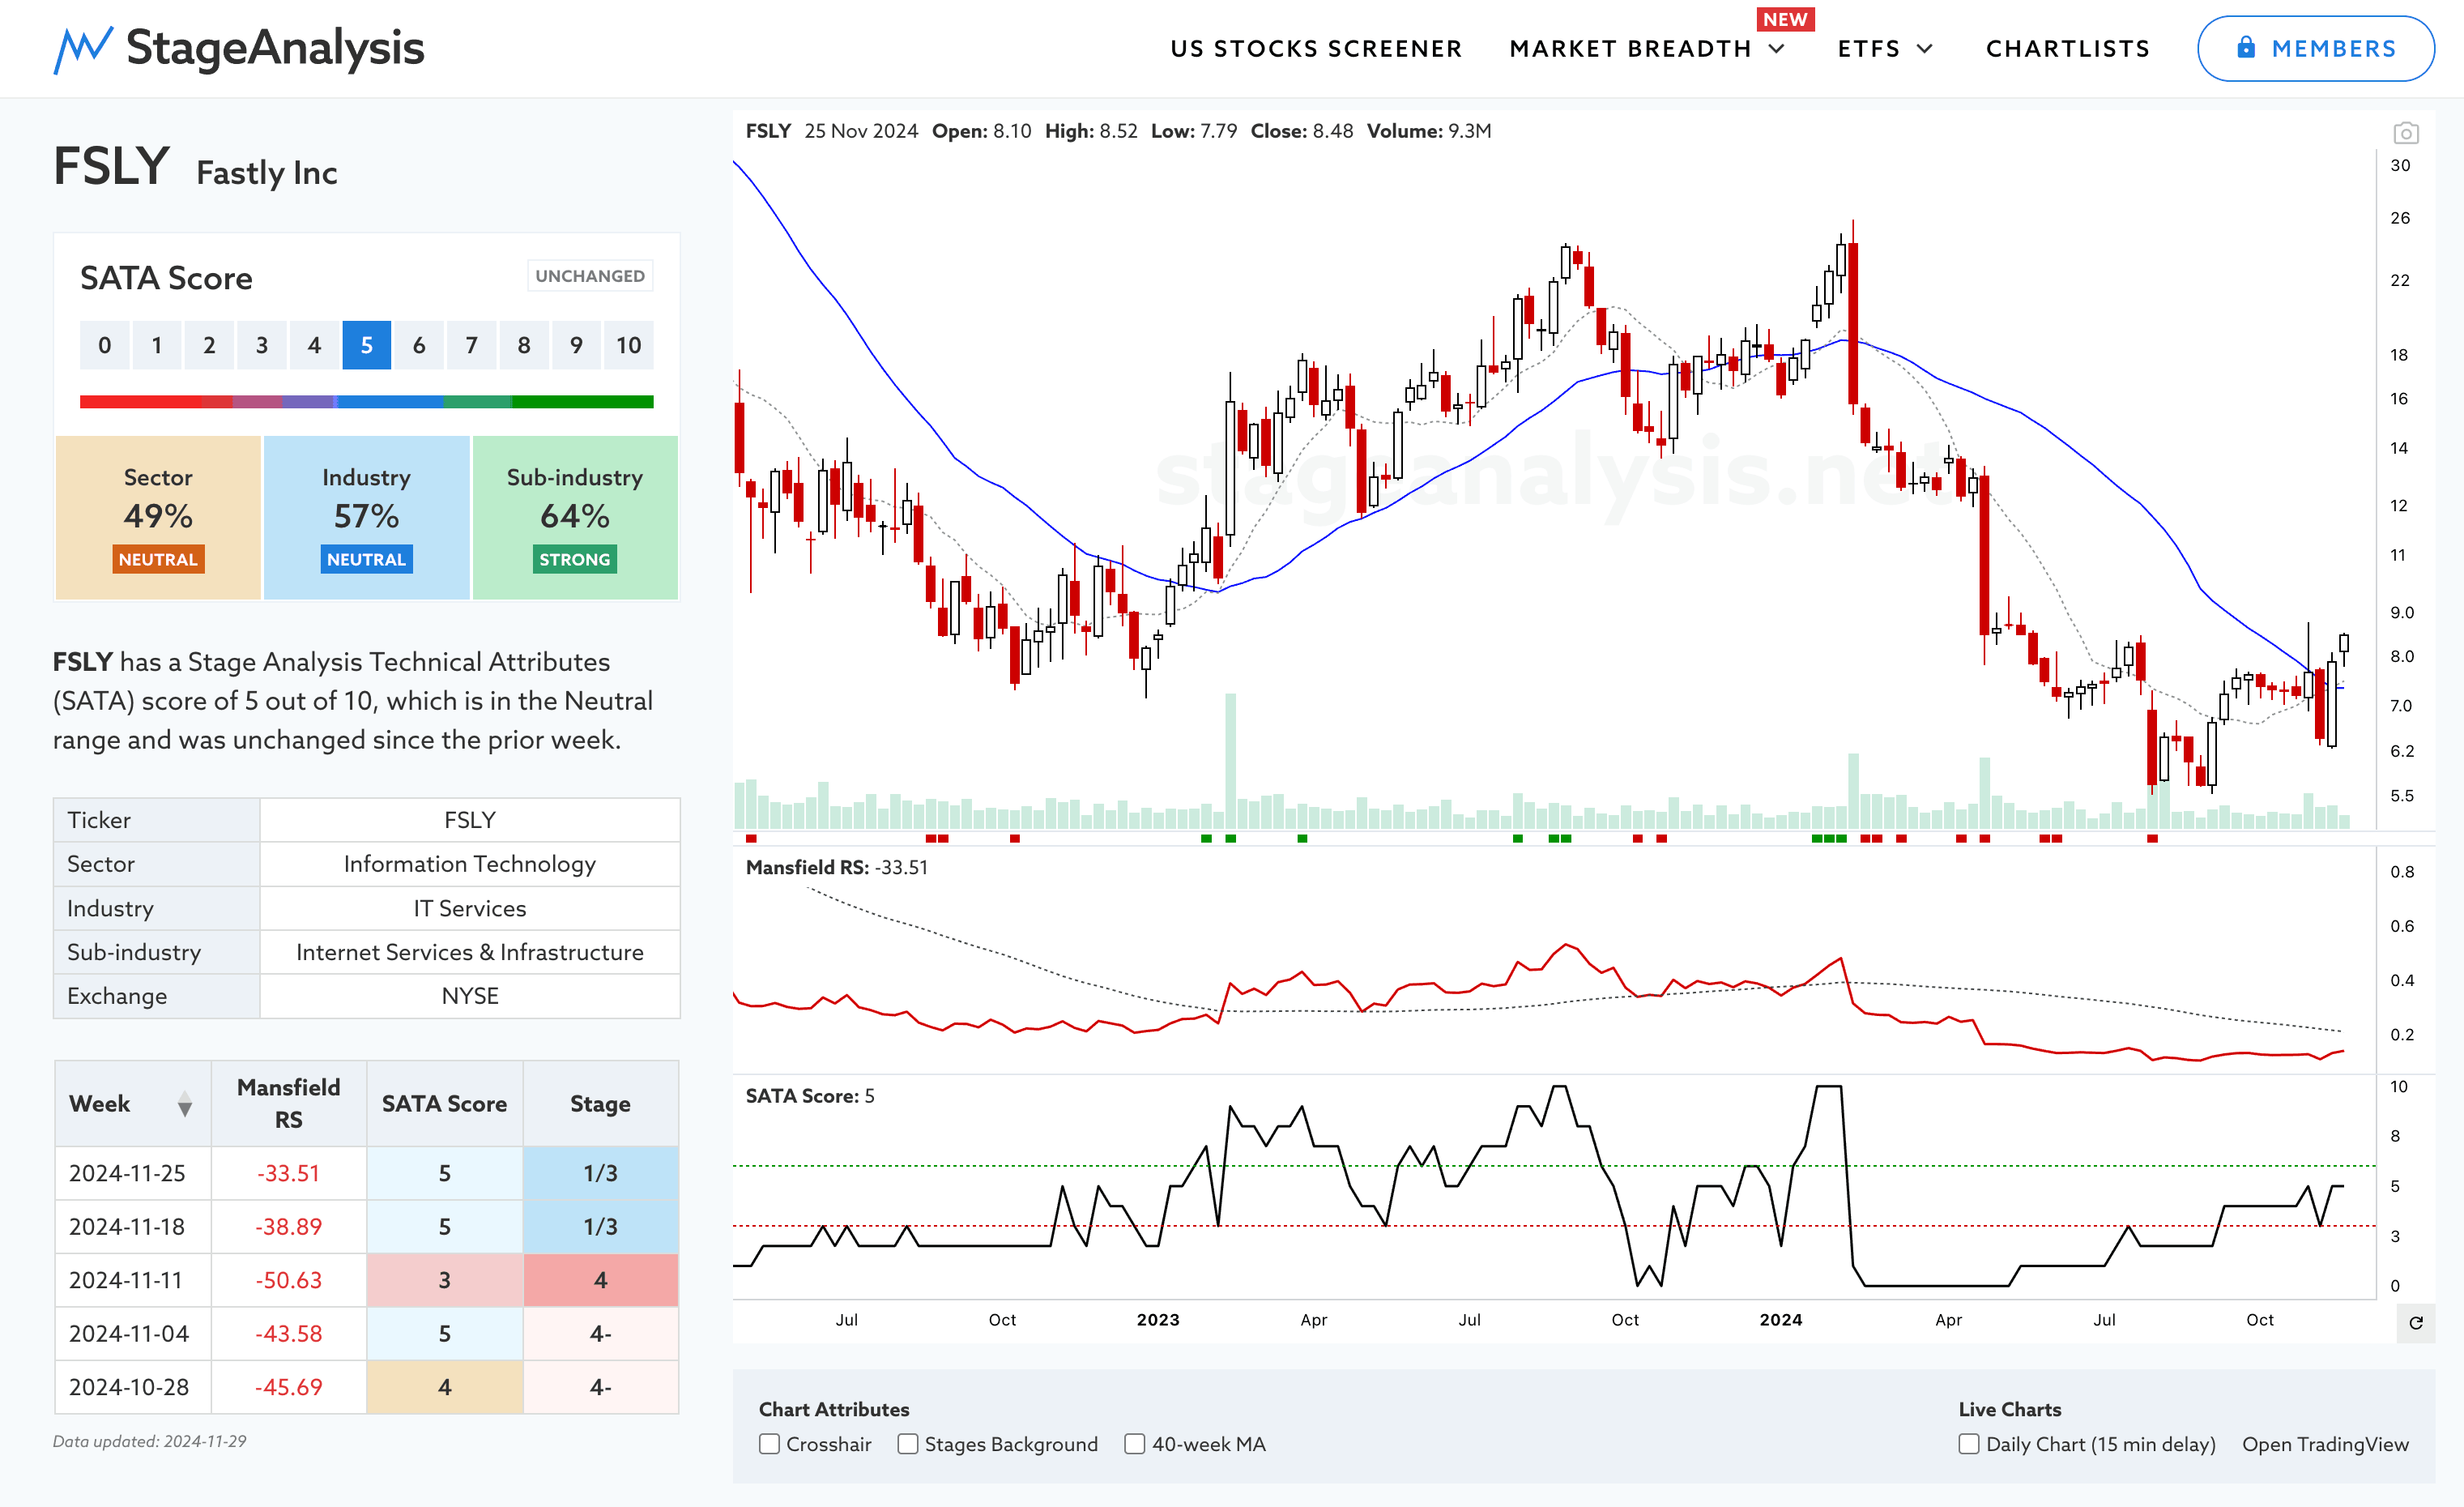Enable the Crosshair checkbox

769,1443
